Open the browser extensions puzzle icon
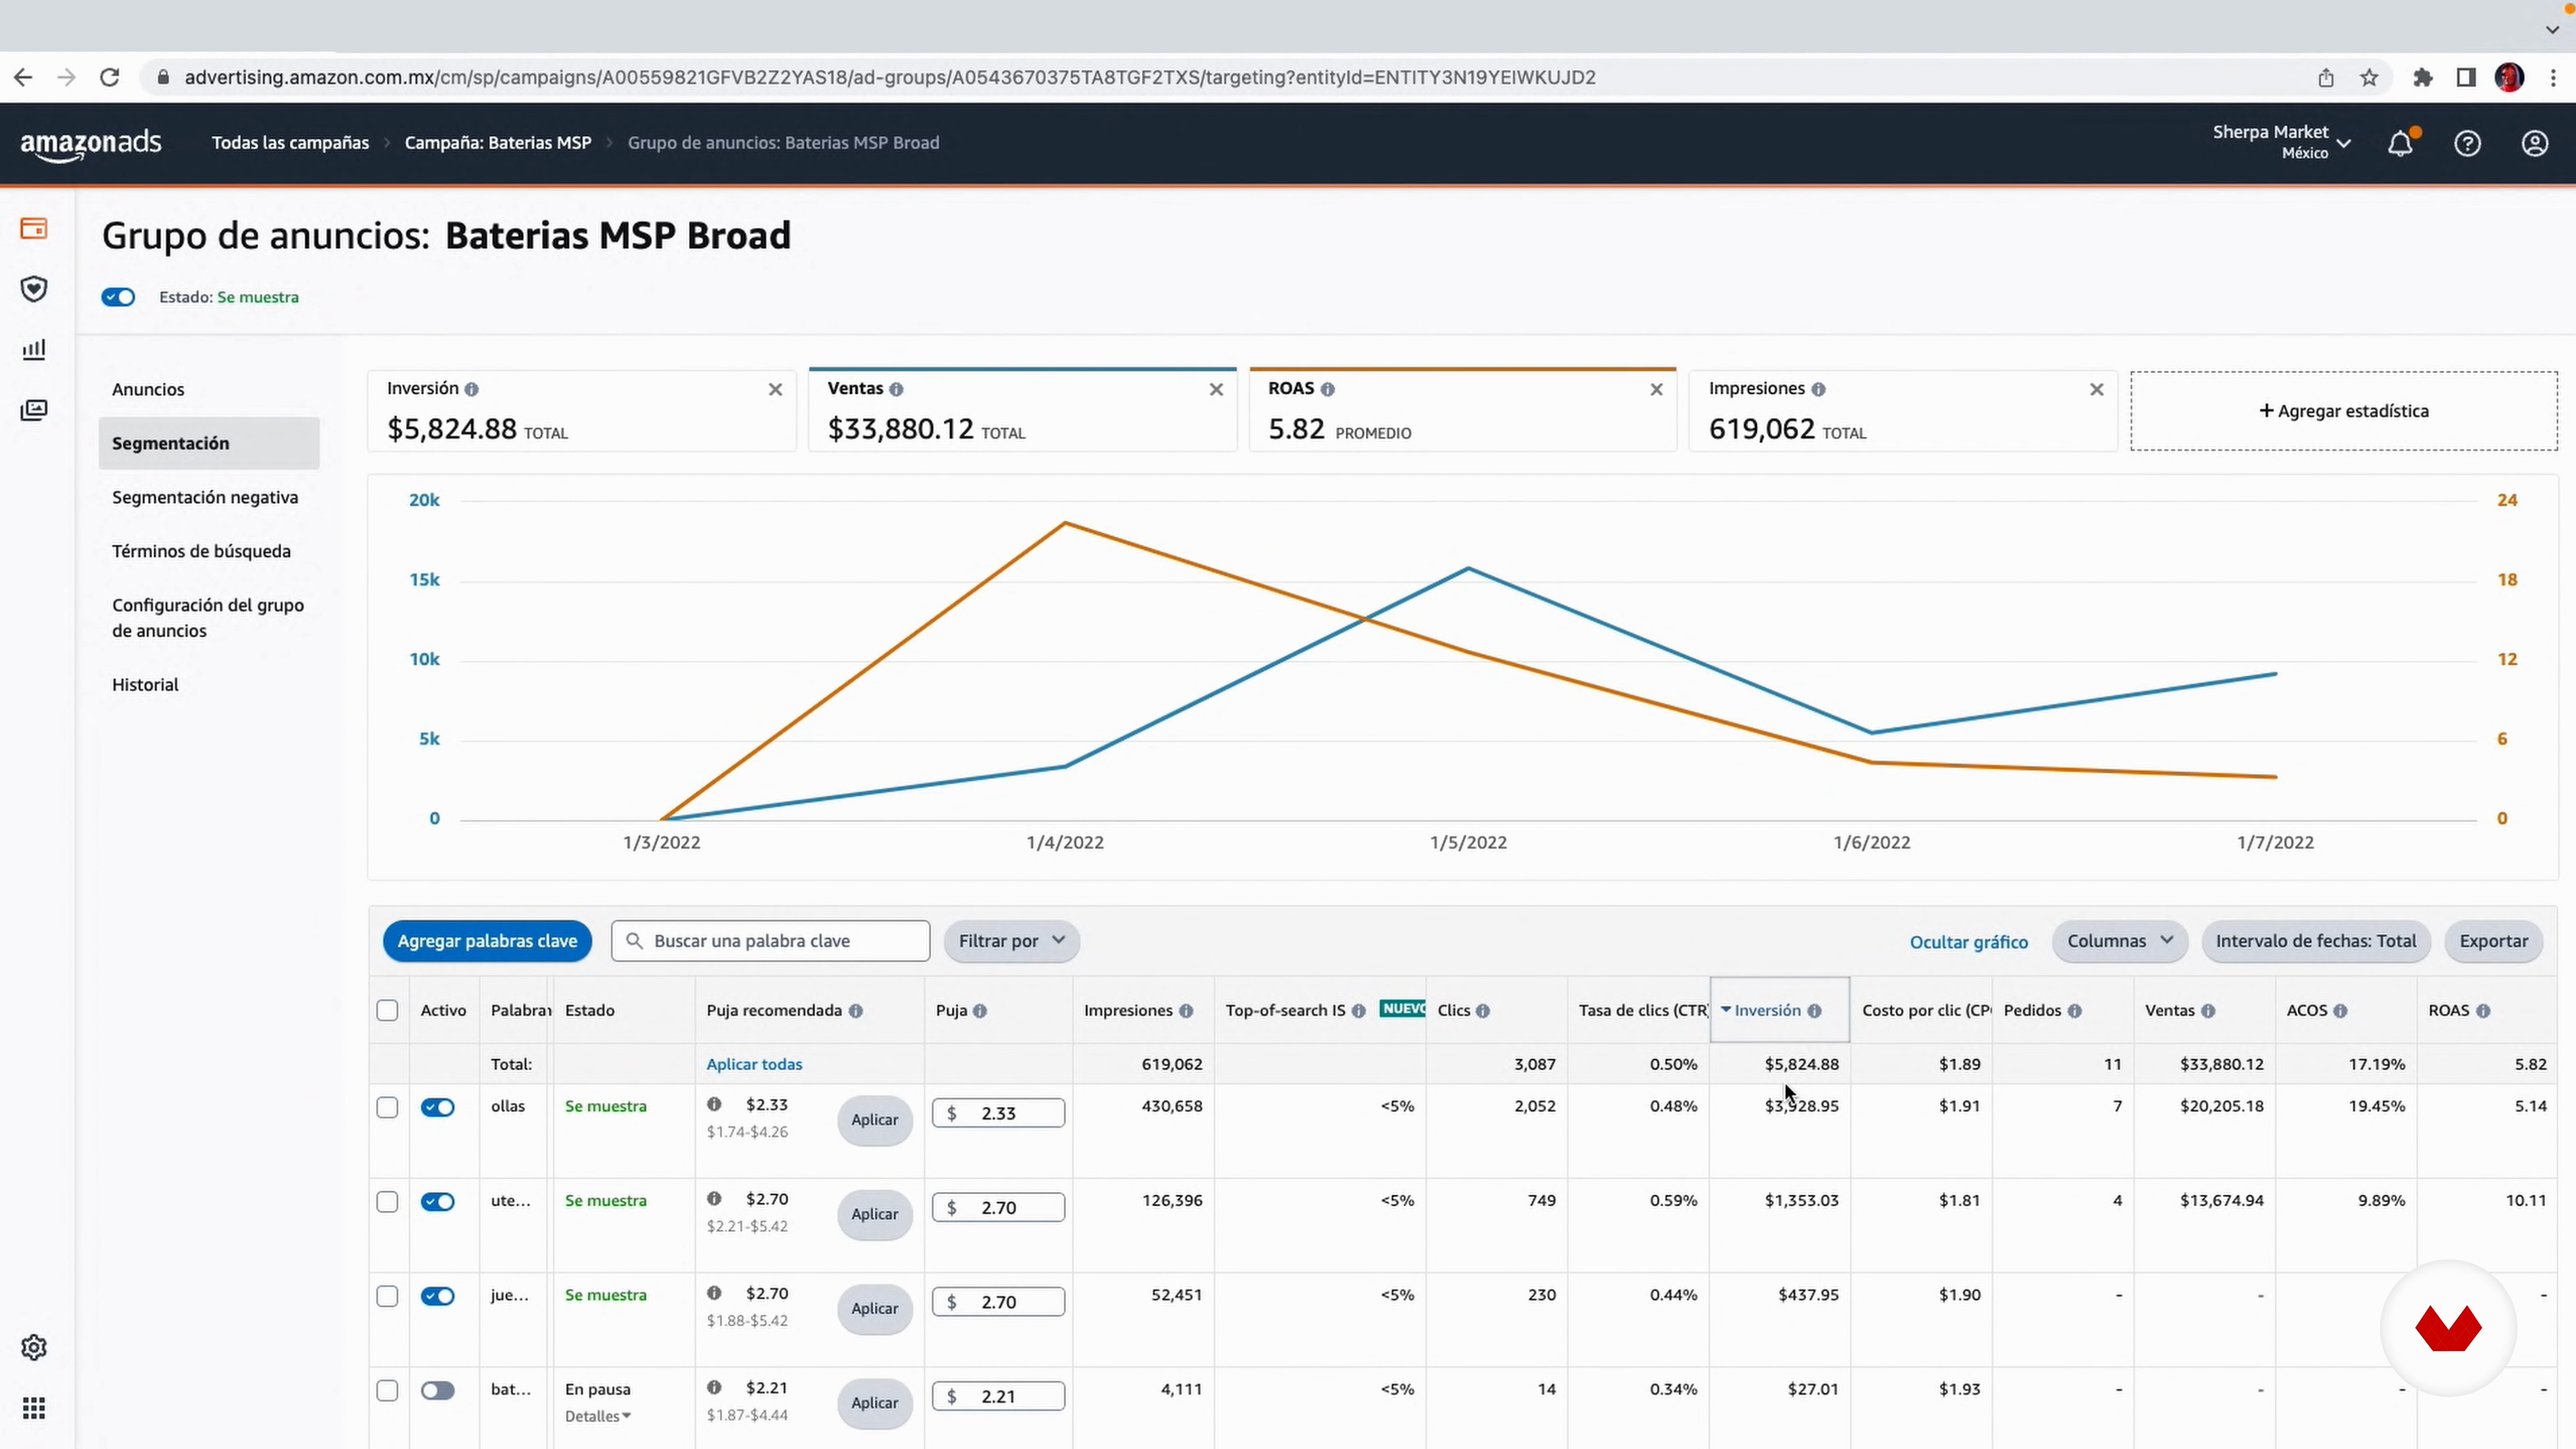2576x1449 pixels. (x=2423, y=78)
